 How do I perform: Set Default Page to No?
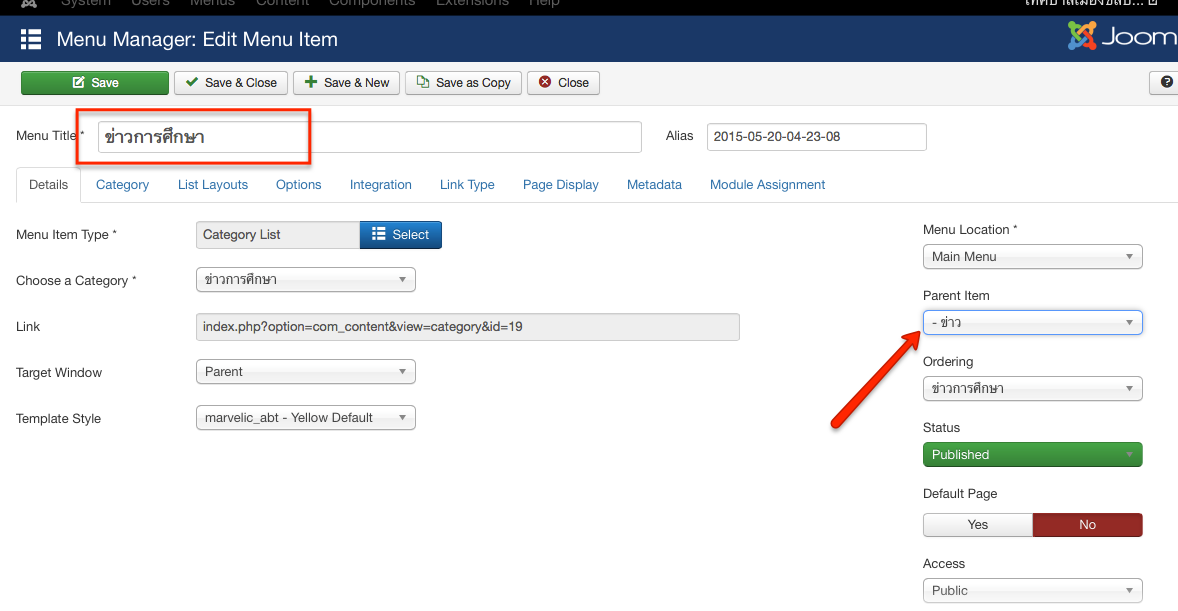coord(1087,525)
